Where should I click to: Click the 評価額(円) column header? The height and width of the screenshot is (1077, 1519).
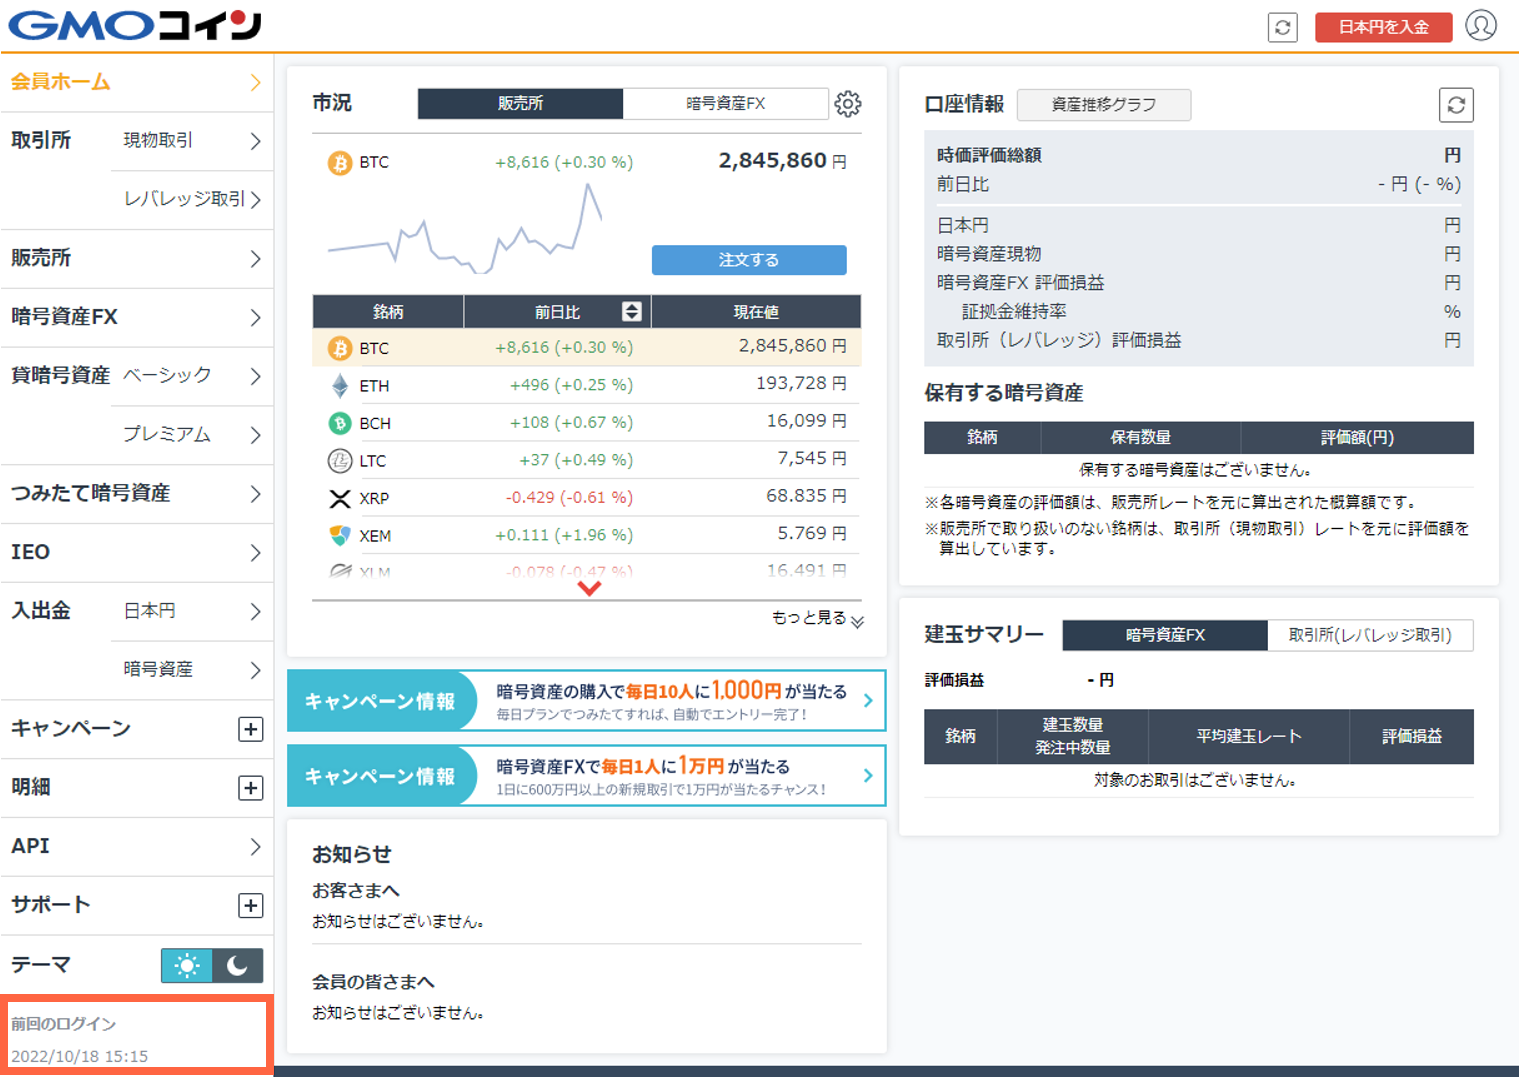click(1357, 438)
